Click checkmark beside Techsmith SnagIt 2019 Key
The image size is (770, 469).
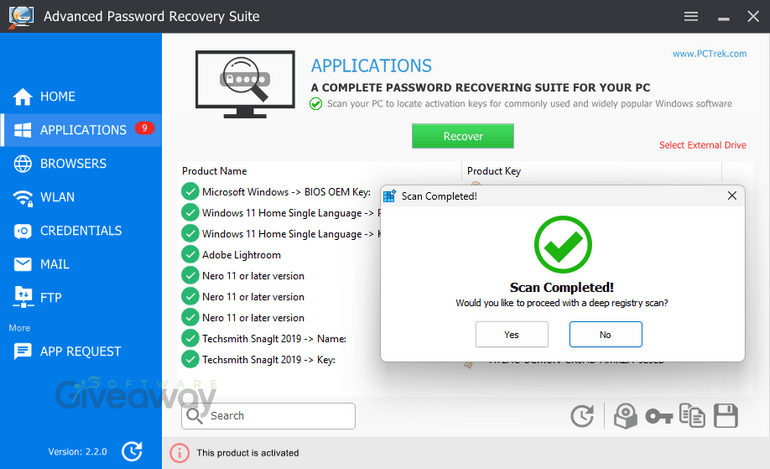click(190, 359)
